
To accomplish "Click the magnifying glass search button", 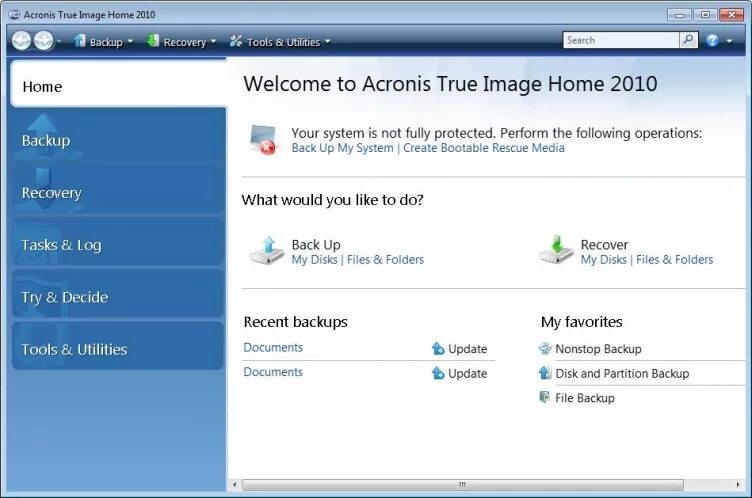I will pos(688,40).
